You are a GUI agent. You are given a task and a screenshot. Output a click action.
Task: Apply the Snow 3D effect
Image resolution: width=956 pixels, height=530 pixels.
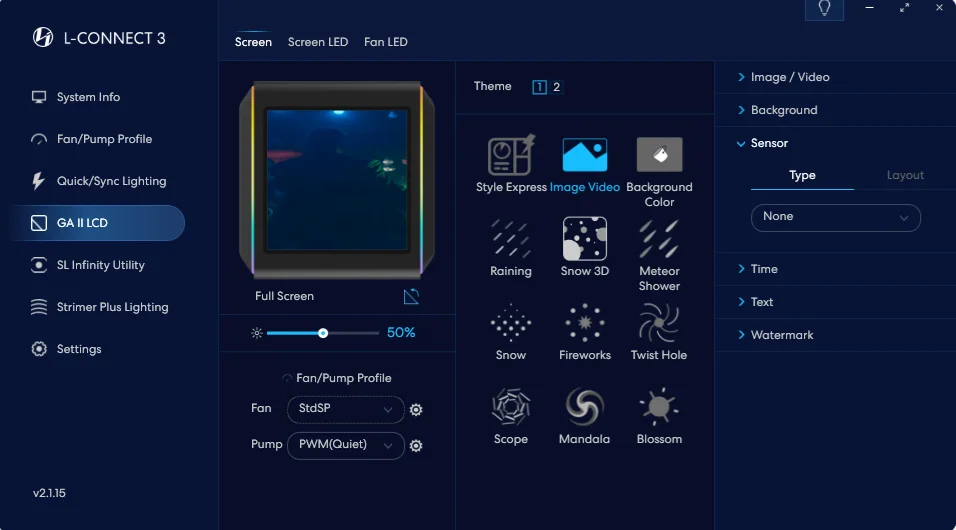pyautogui.click(x=585, y=238)
